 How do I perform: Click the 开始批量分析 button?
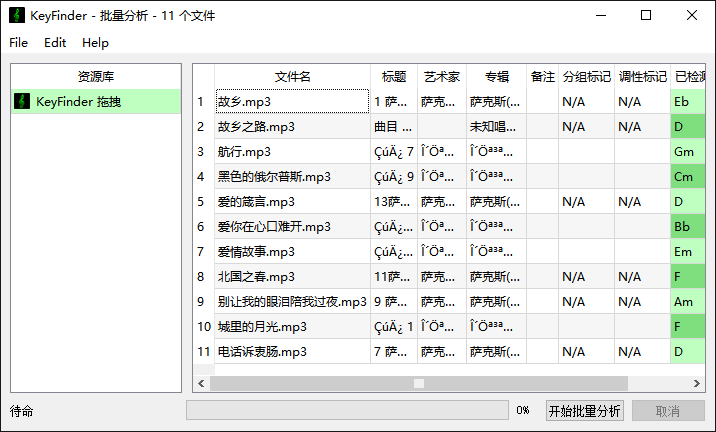[x=585, y=411]
